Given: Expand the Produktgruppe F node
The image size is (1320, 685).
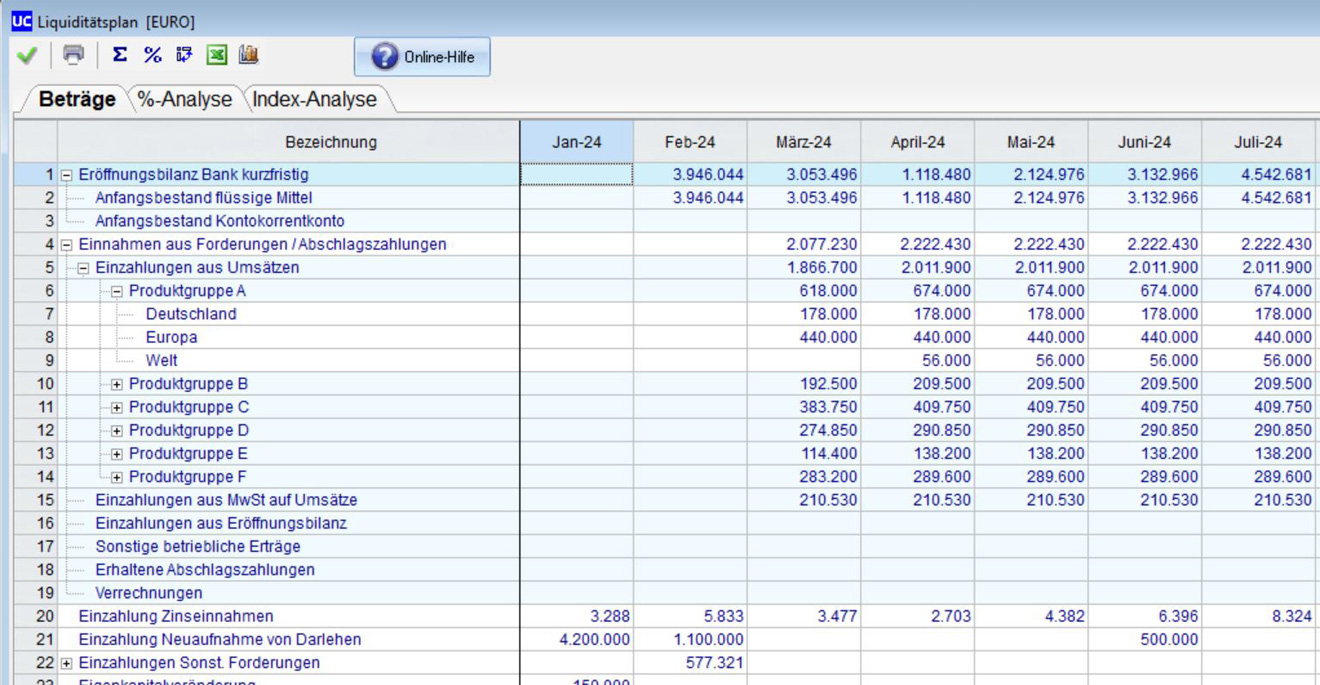Looking at the screenshot, I should click(117, 477).
